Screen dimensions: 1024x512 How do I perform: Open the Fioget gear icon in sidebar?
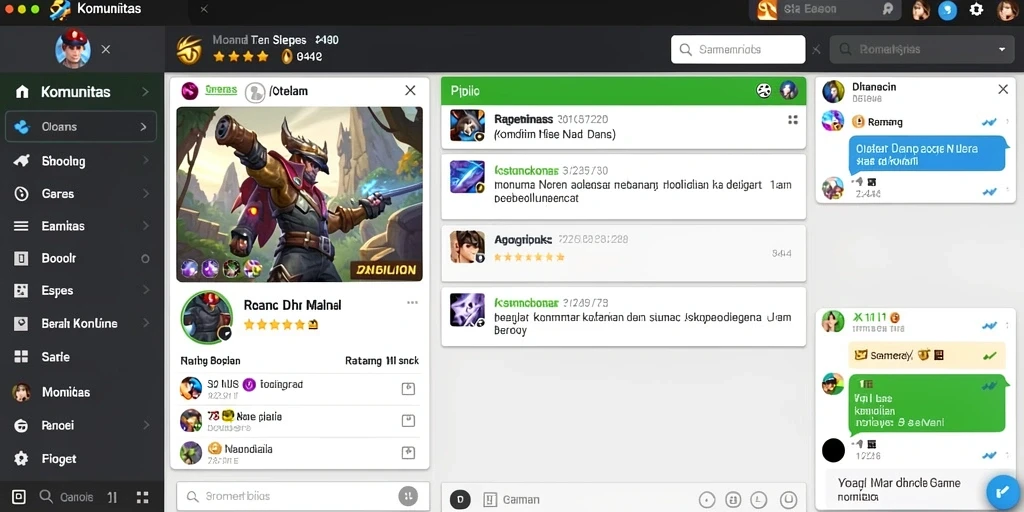[x=22, y=458]
